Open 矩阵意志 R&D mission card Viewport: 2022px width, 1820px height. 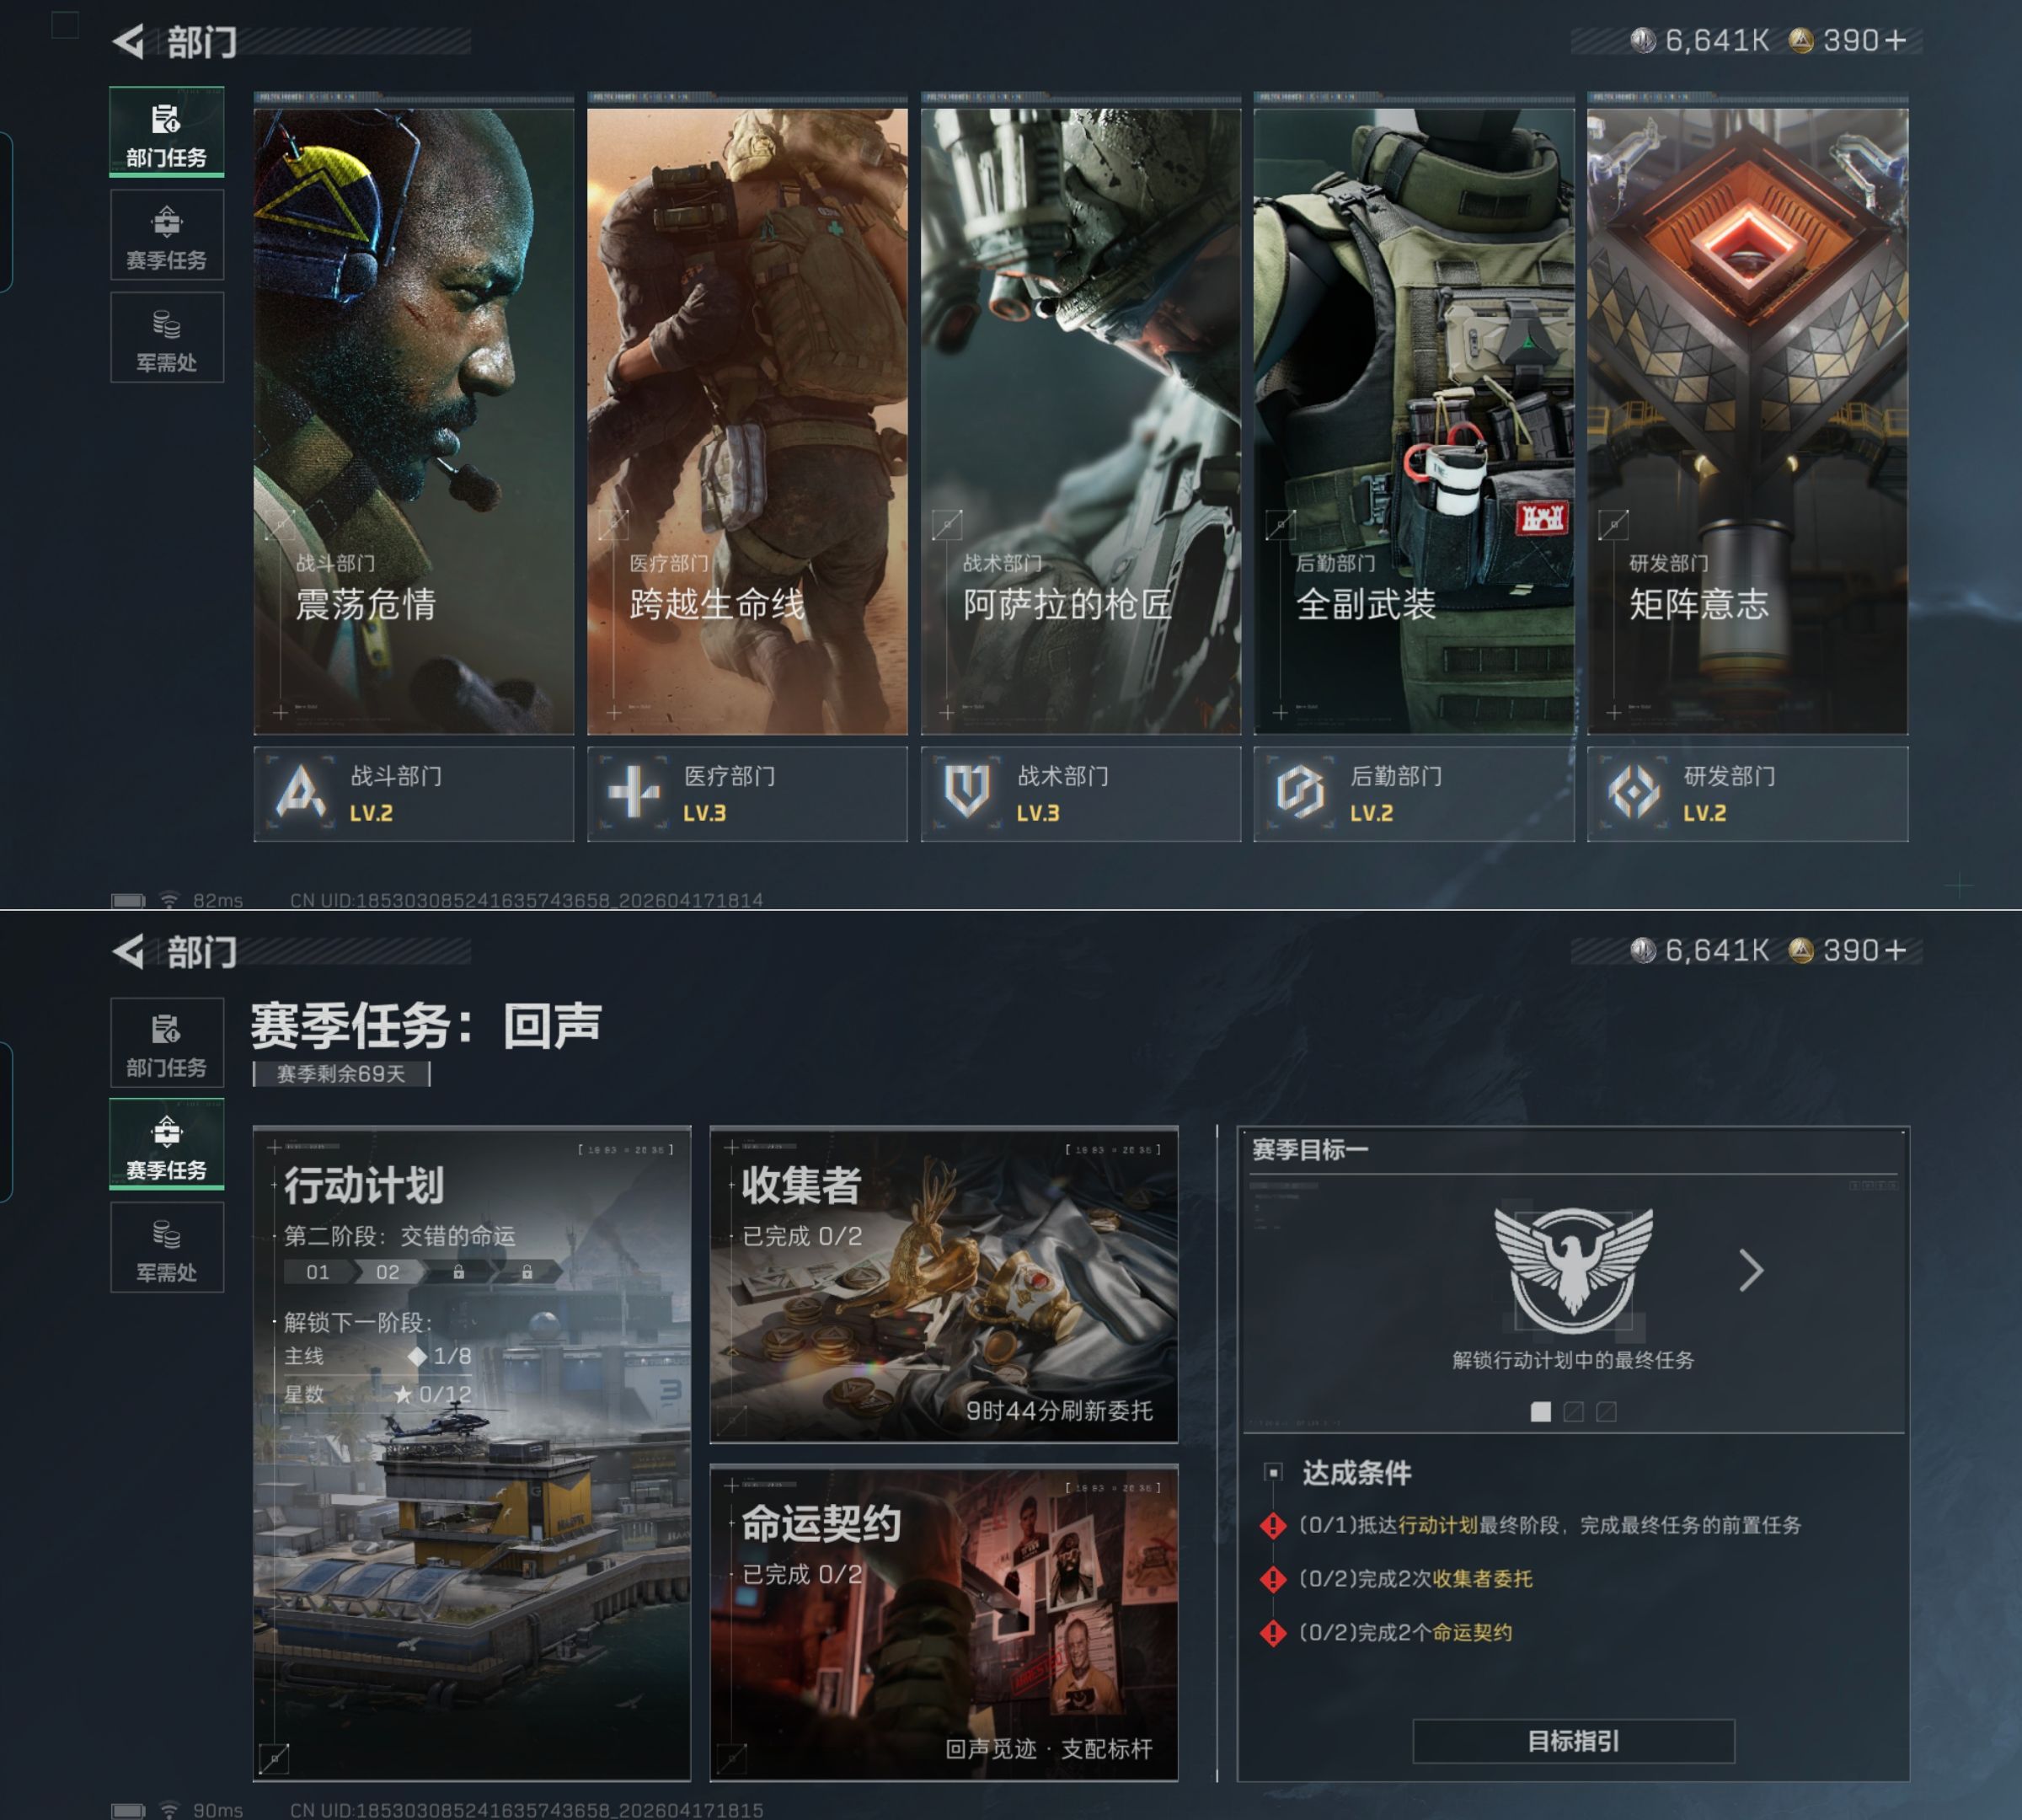1747,420
